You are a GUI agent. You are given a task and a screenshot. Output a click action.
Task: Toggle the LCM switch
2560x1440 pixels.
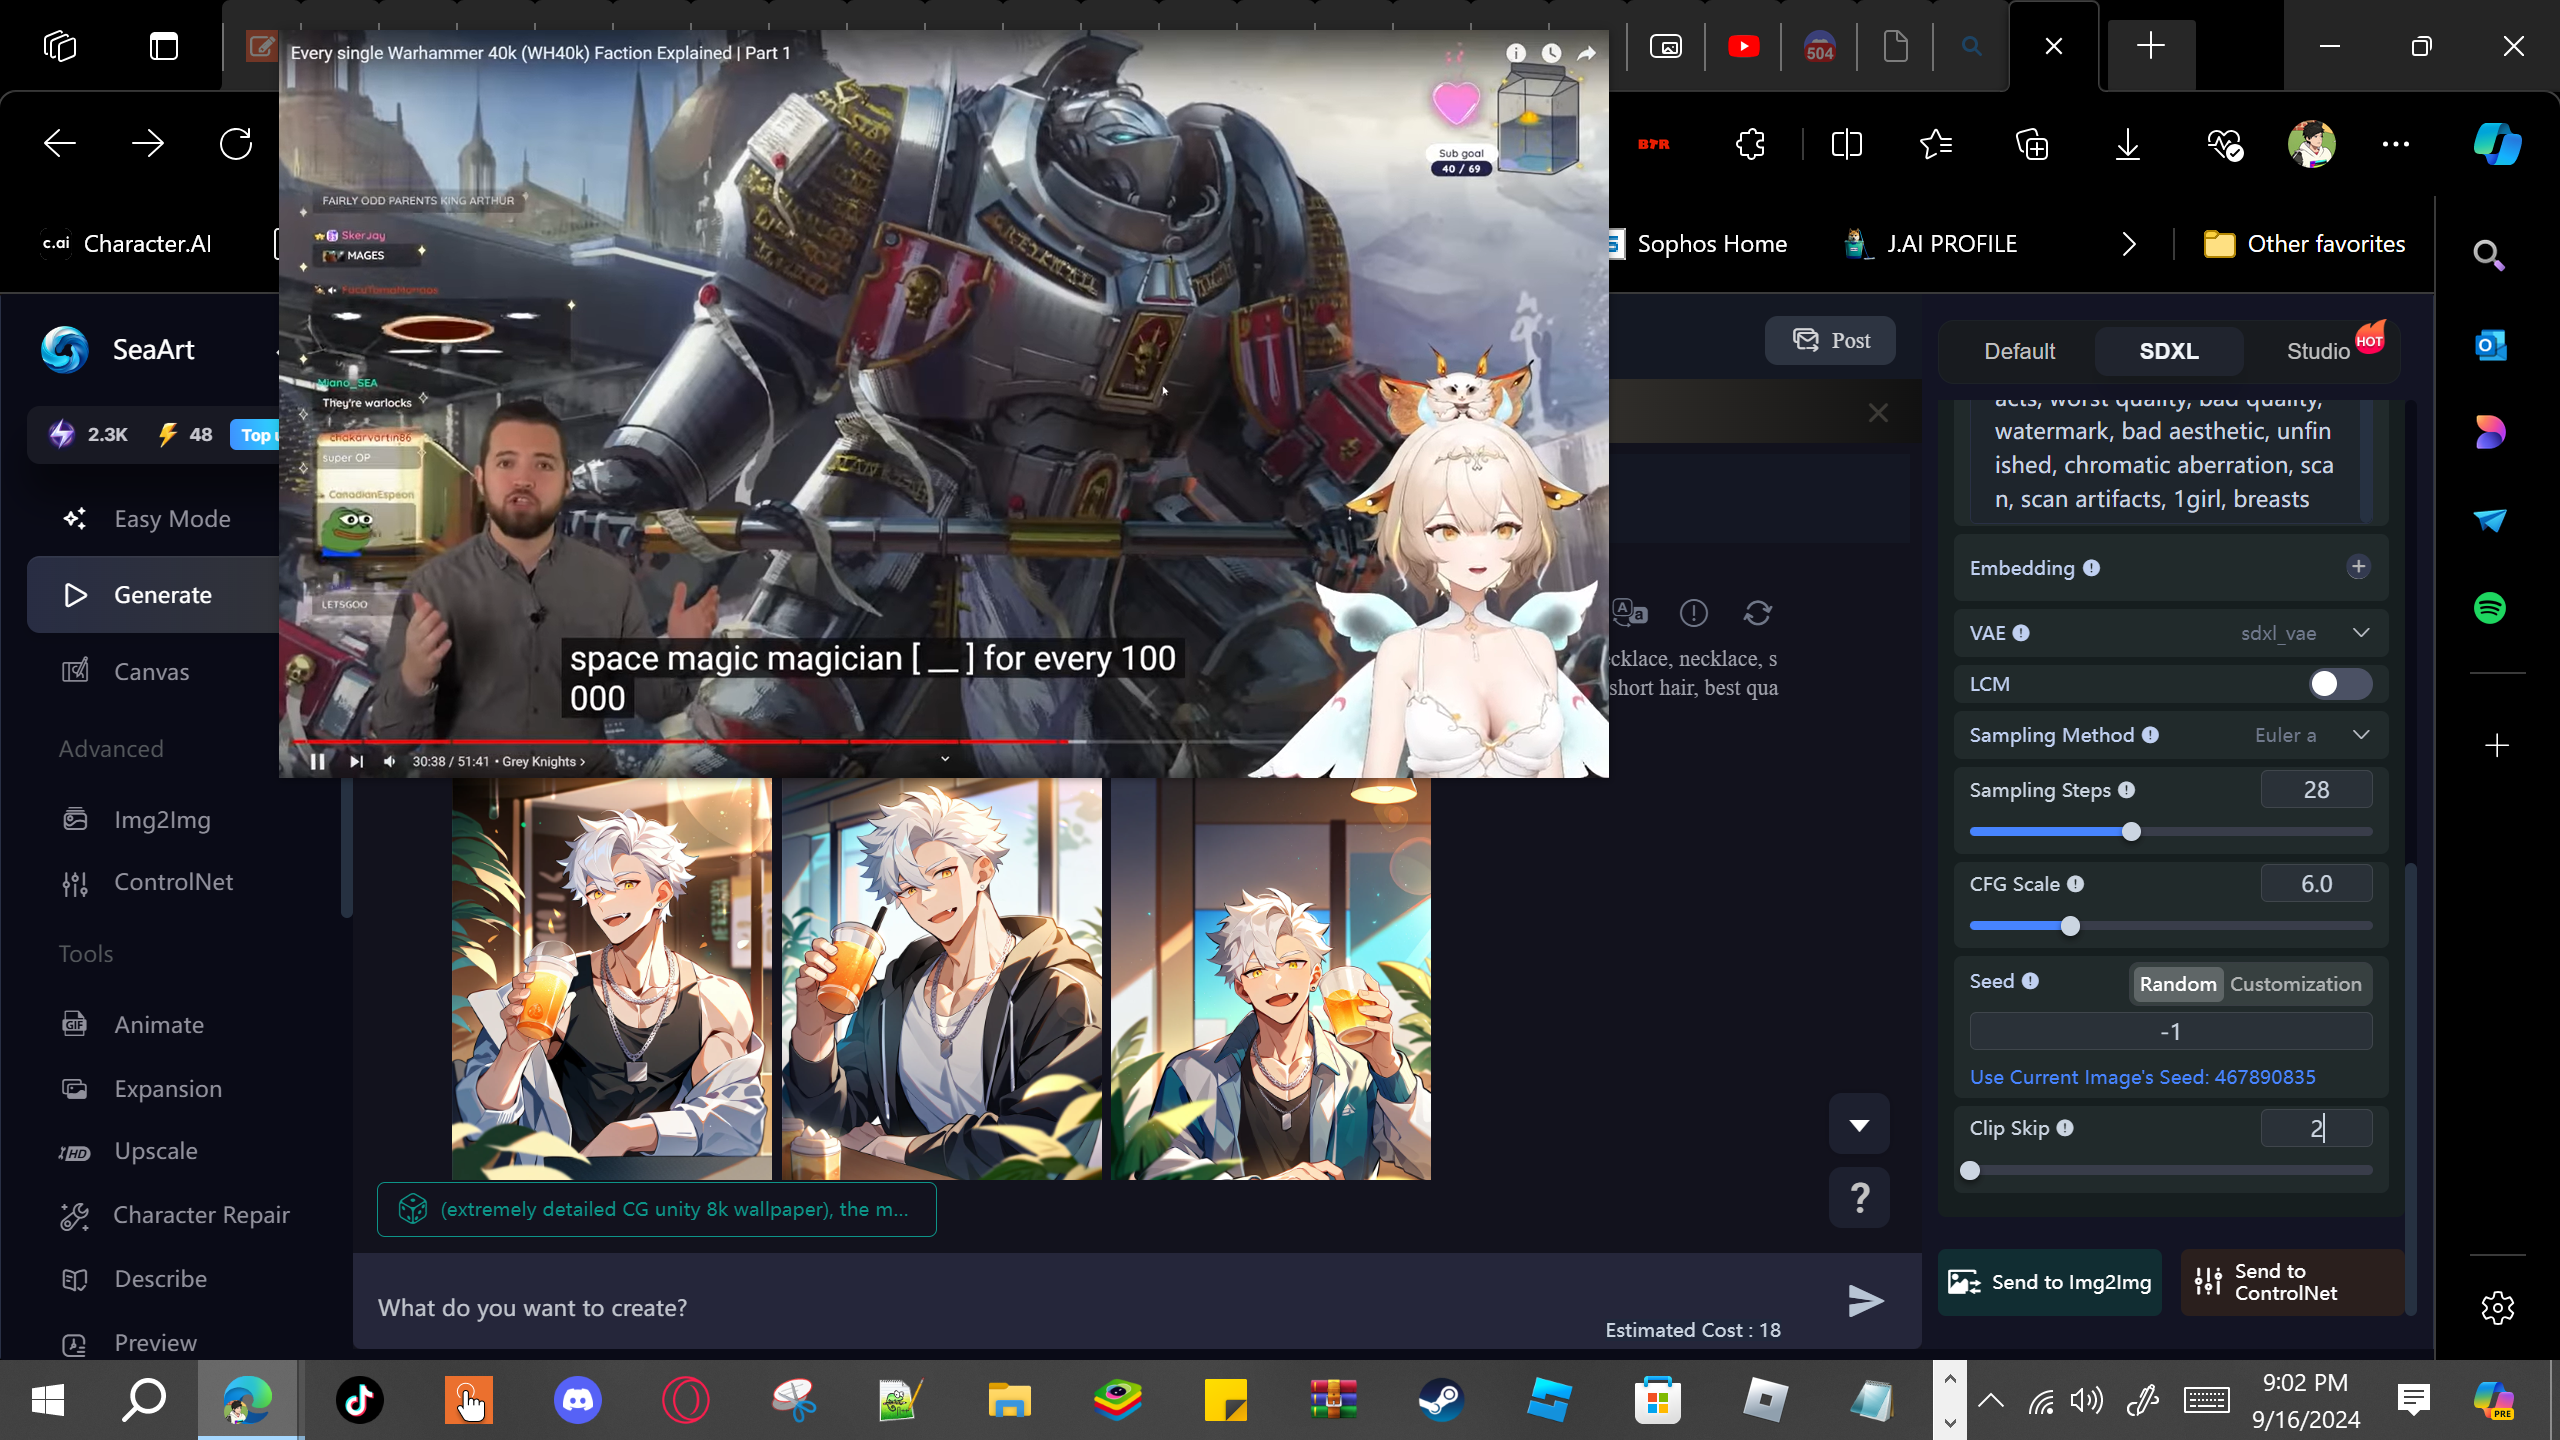point(2340,684)
